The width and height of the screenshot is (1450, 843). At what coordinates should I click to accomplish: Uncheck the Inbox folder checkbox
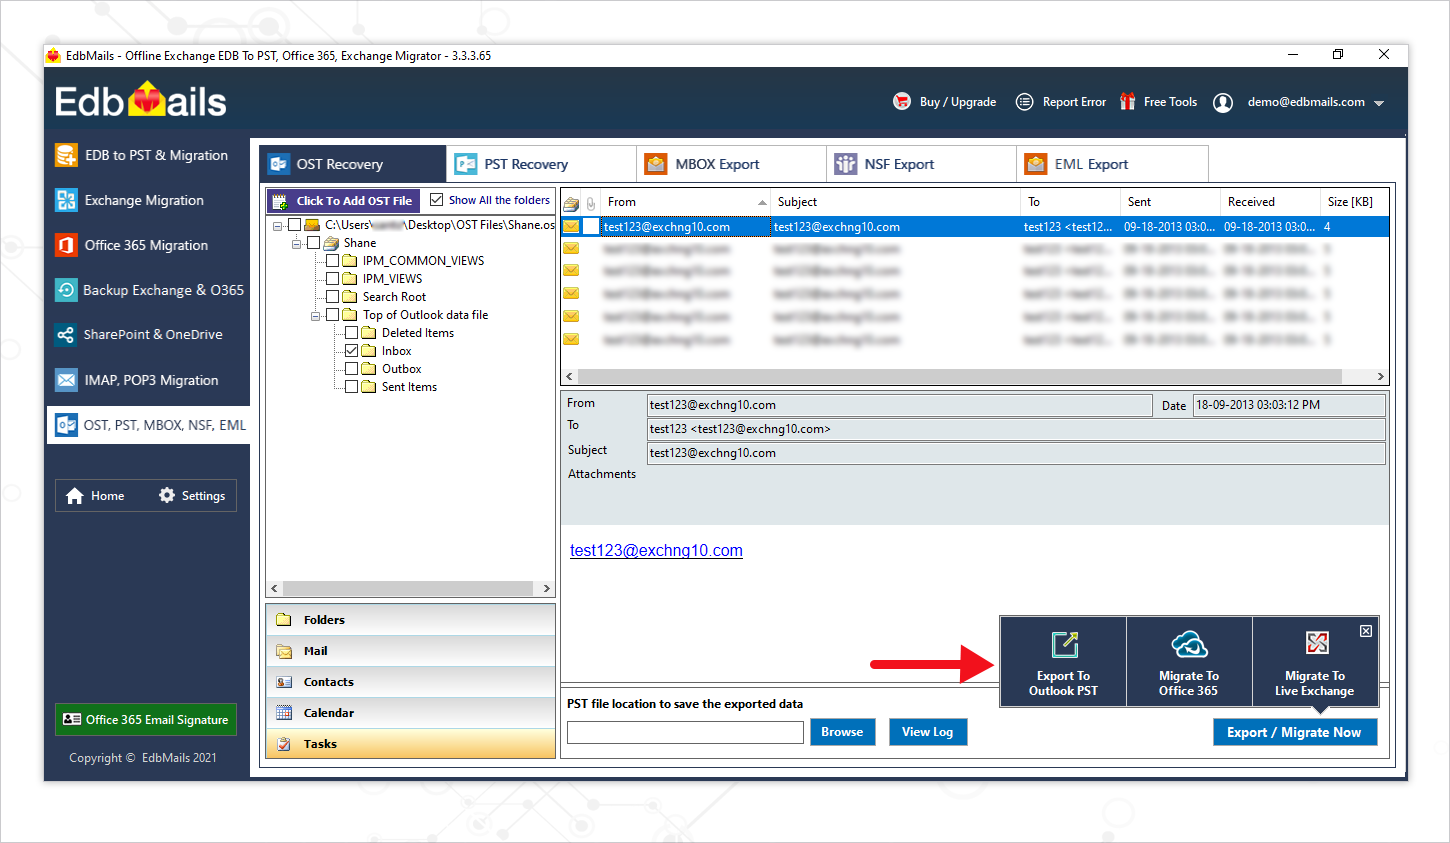click(351, 351)
